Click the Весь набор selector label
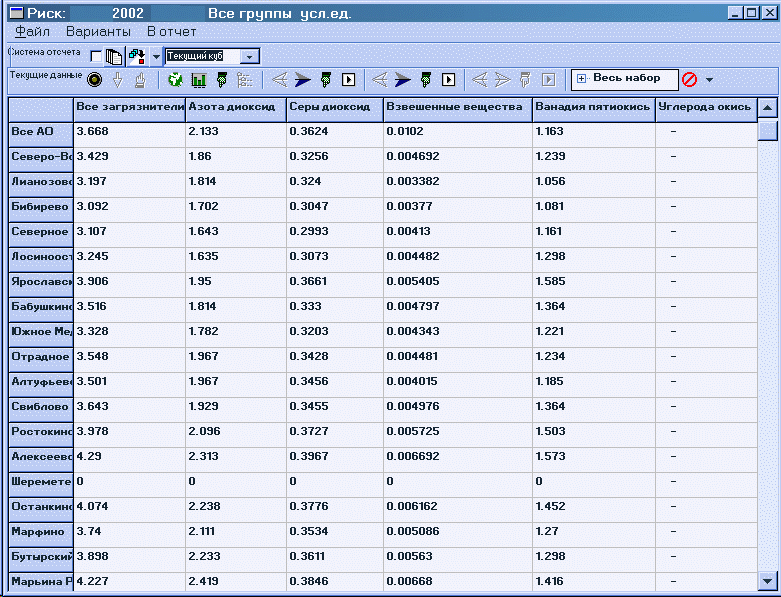The image size is (781, 597). pos(627,78)
